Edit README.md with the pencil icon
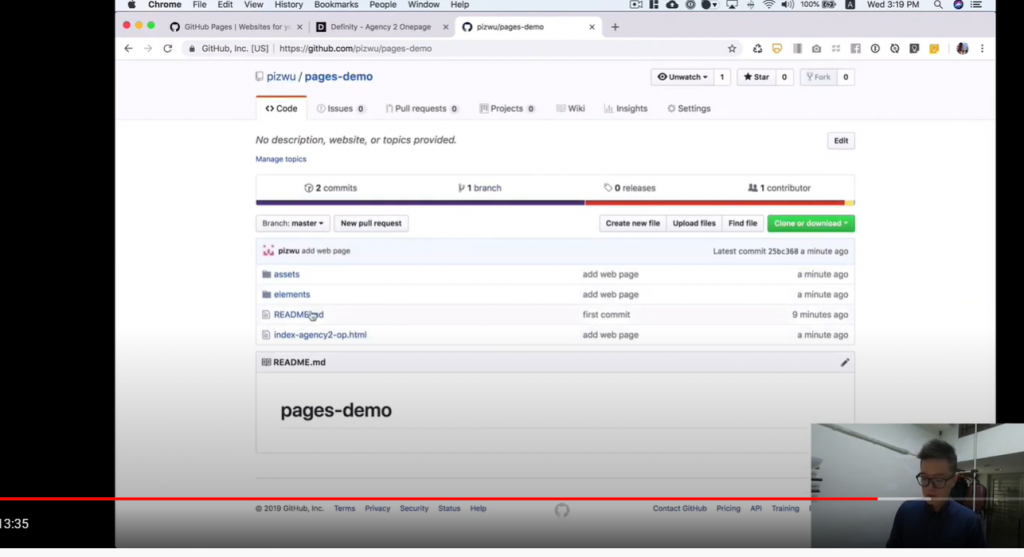 [x=844, y=362]
